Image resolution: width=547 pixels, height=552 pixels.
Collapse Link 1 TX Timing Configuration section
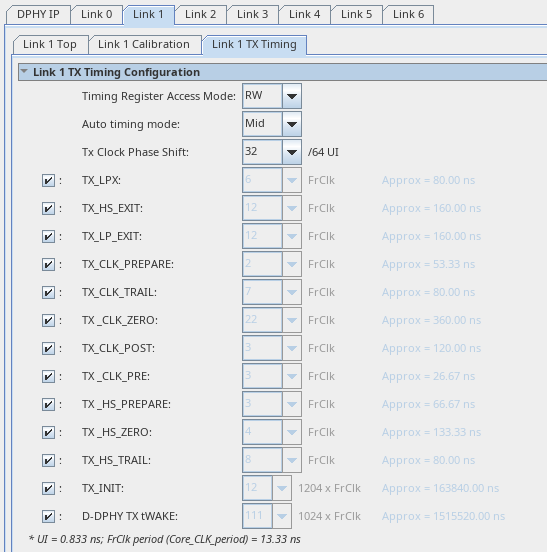tap(24, 71)
